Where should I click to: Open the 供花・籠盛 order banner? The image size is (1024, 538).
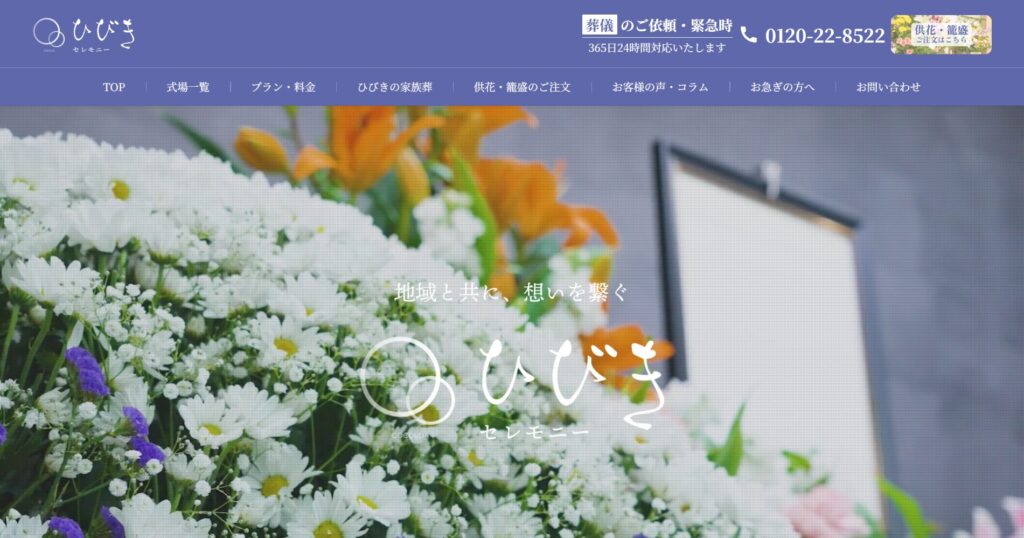click(x=941, y=35)
